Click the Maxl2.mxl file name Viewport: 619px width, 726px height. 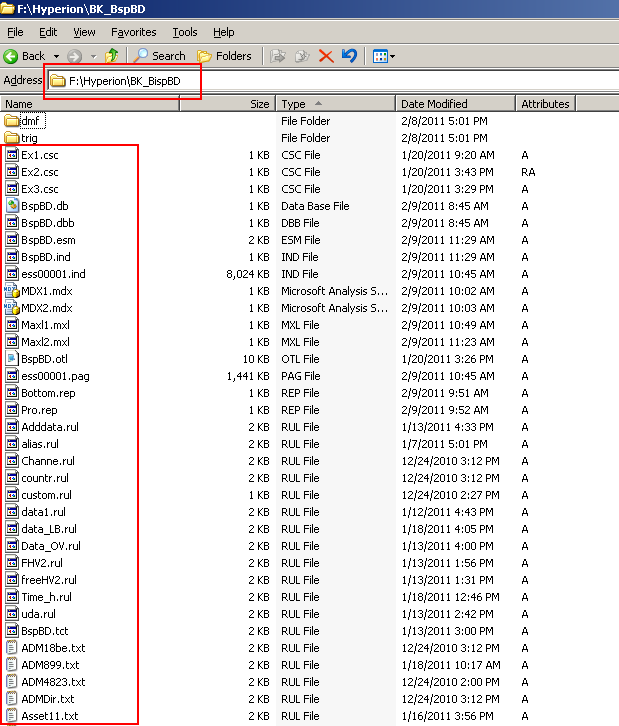[x=45, y=342]
